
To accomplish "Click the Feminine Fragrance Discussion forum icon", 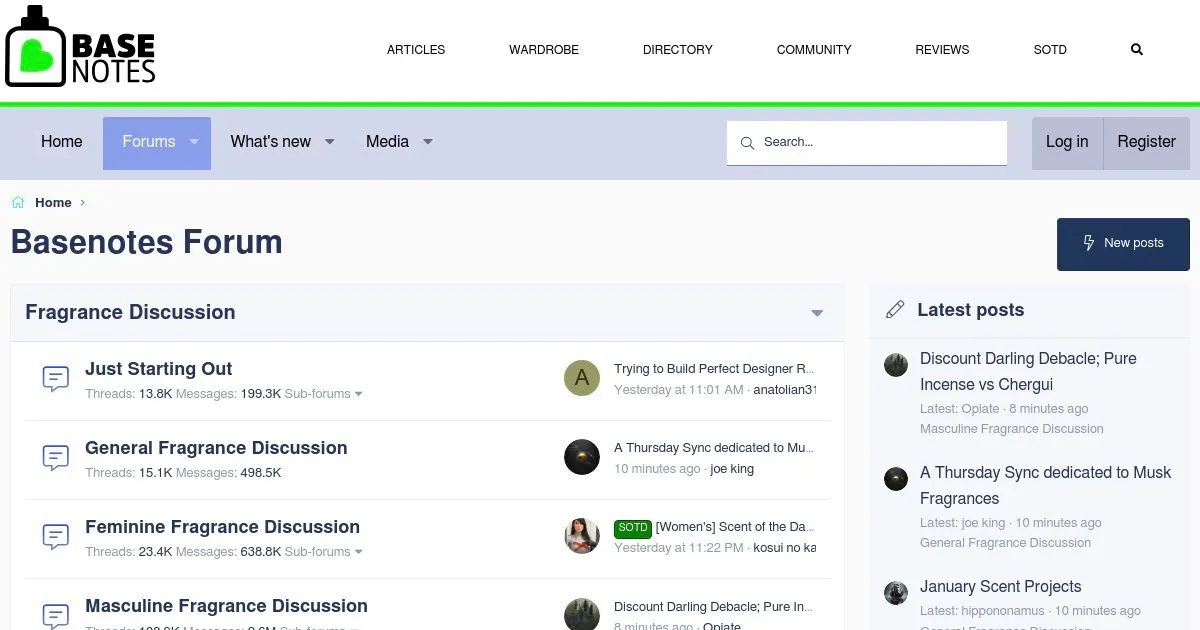I will [x=56, y=537].
